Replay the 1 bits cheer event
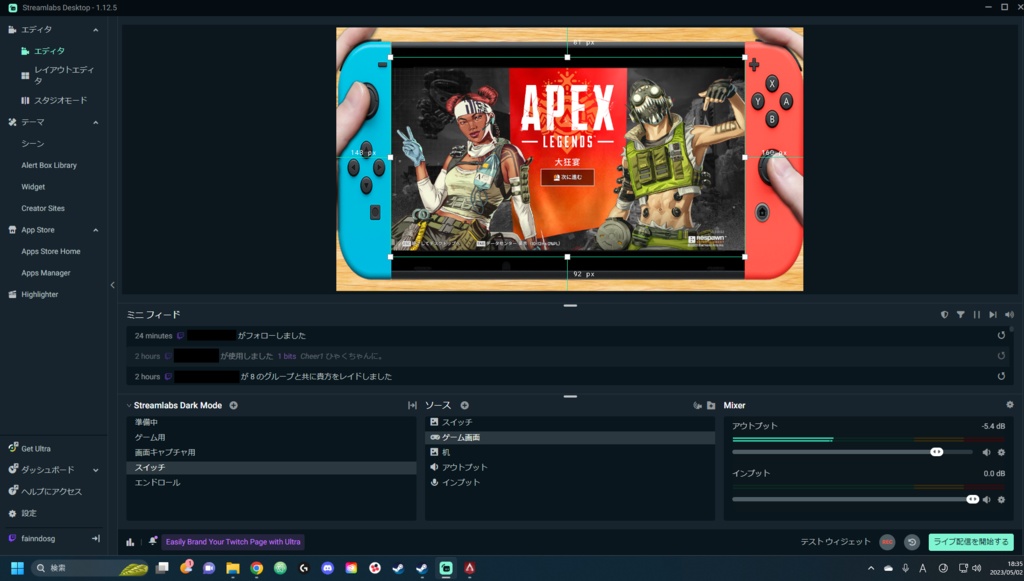 1001,356
